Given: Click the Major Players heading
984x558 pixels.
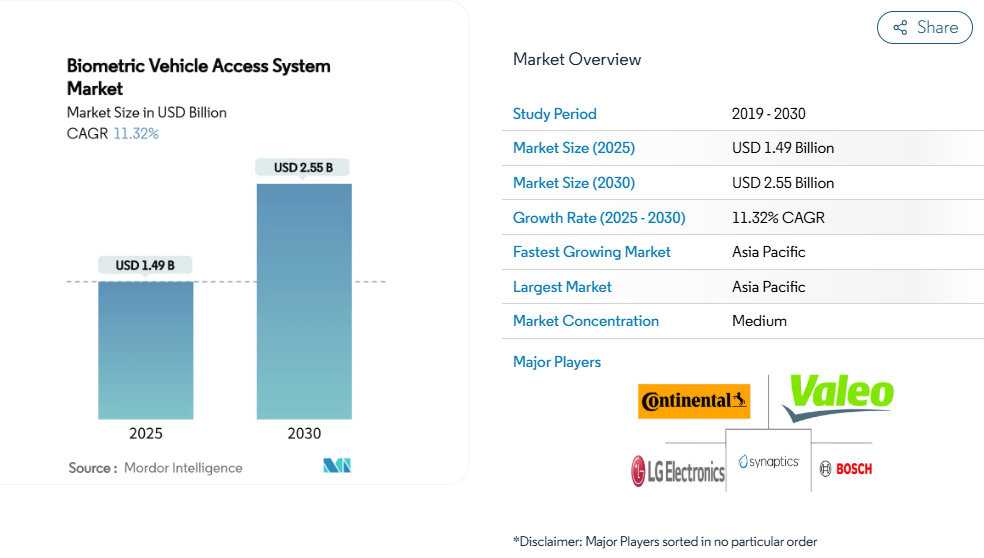Looking at the screenshot, I should coord(556,362).
